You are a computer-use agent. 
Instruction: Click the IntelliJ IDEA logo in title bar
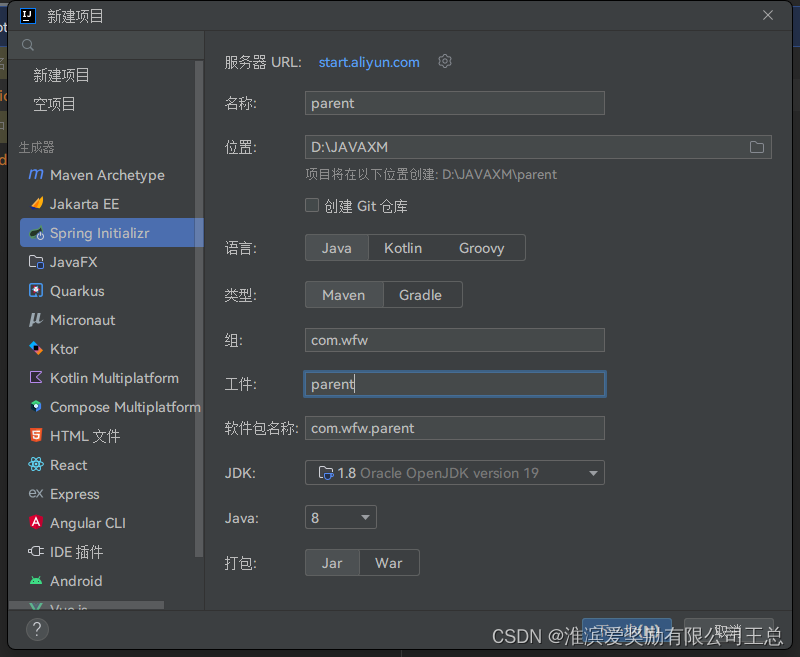coord(28,16)
